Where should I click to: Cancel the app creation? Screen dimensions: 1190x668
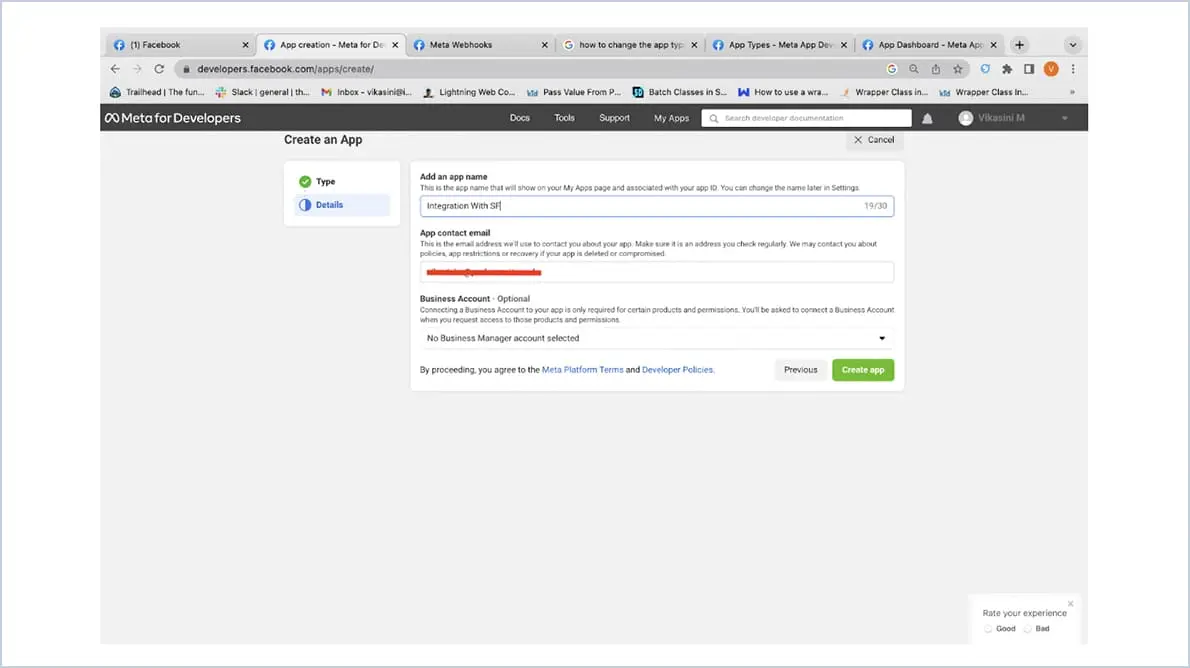(874, 140)
